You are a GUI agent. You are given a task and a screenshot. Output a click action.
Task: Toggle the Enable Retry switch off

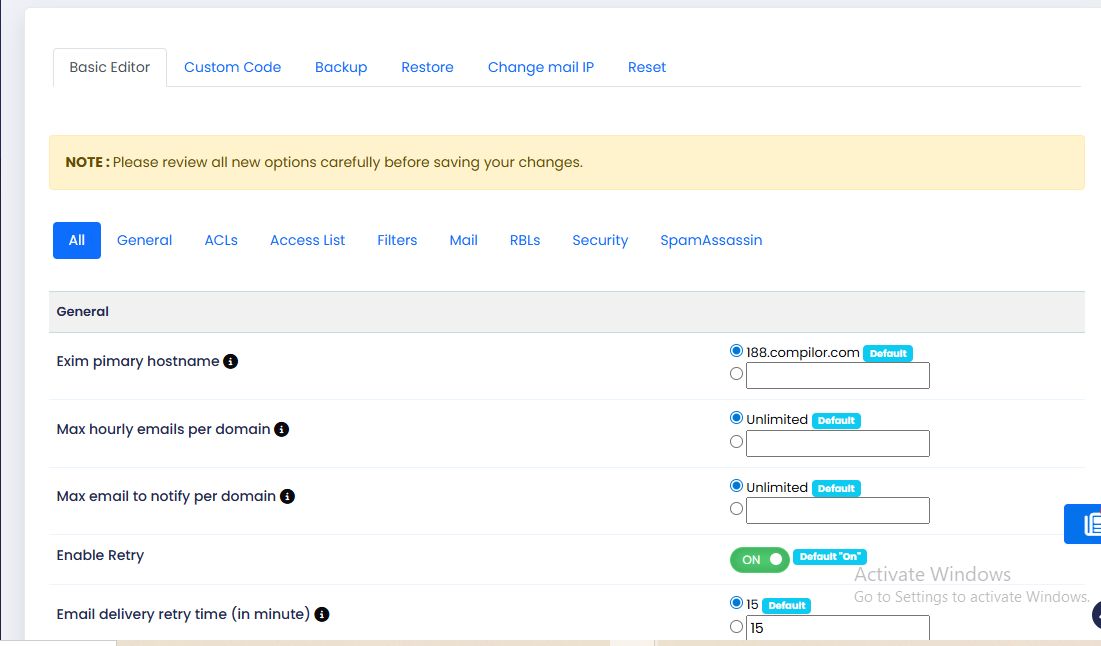760,559
